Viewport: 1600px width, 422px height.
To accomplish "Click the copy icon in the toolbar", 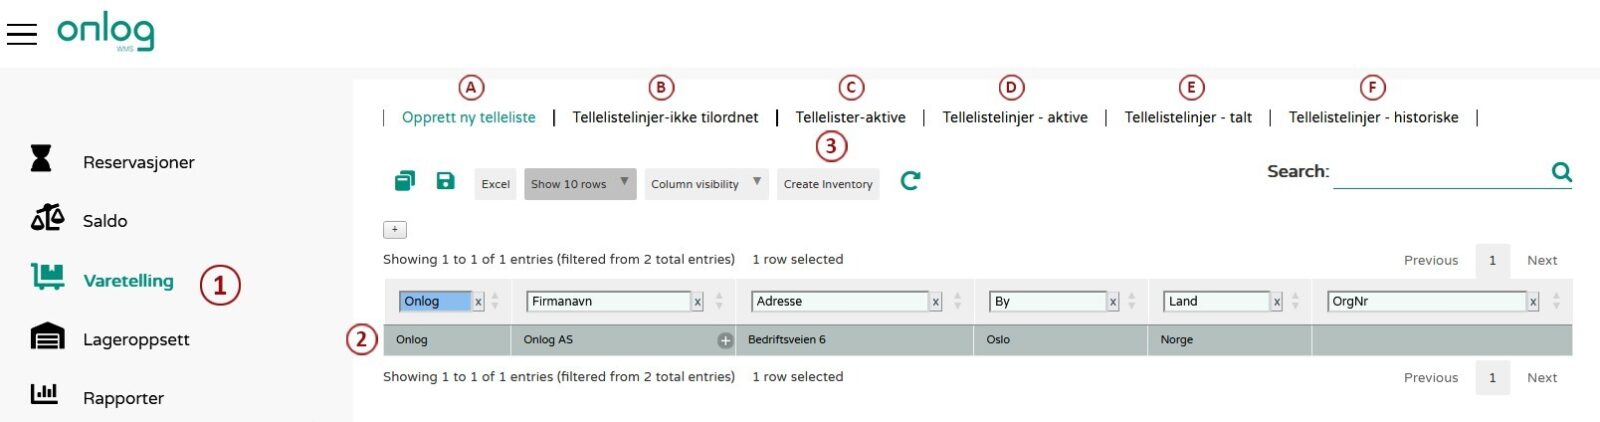I will 404,181.
